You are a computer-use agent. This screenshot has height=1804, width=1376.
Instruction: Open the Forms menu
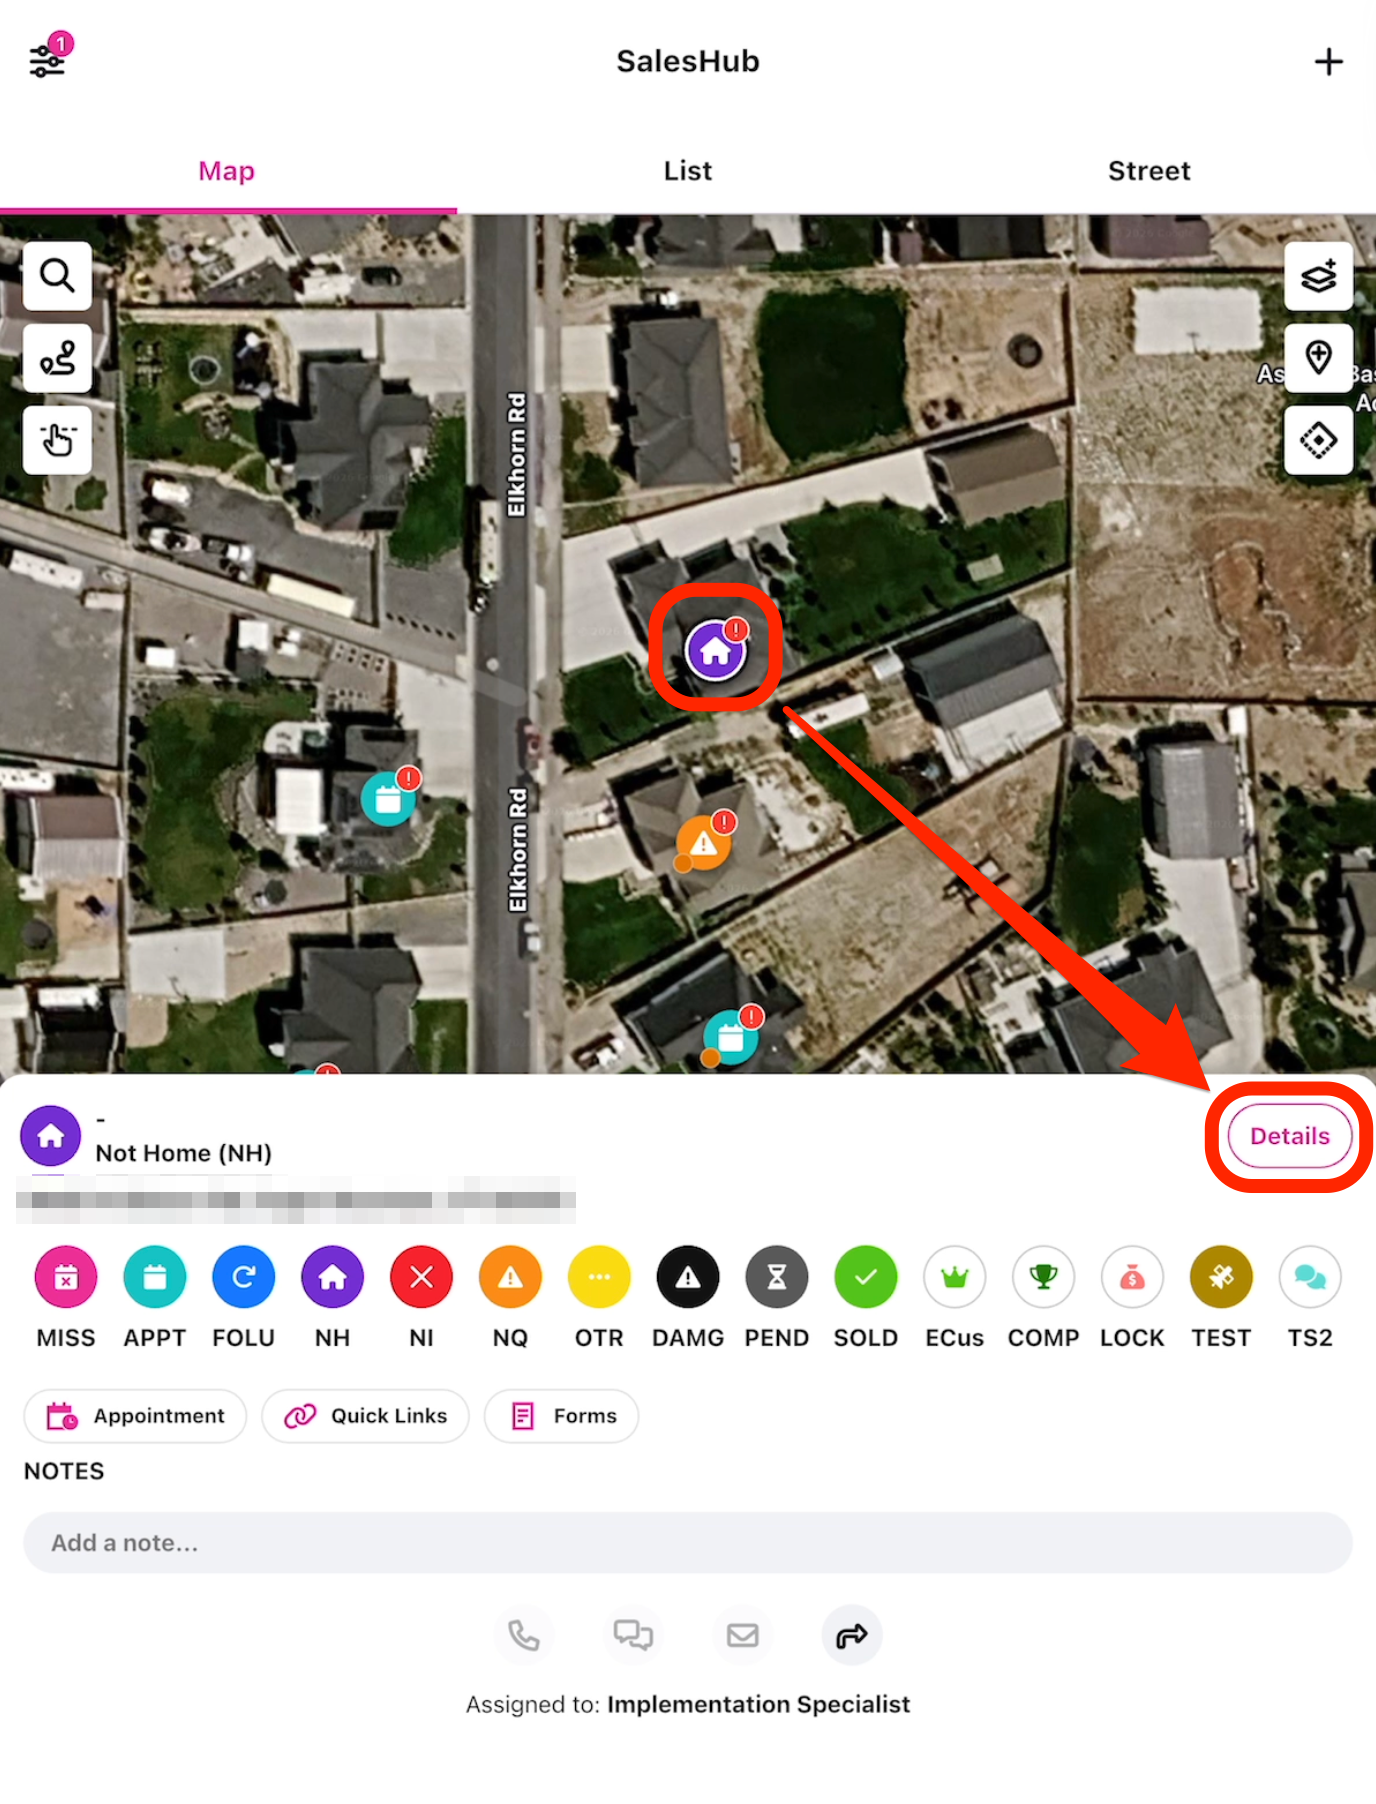(561, 1416)
